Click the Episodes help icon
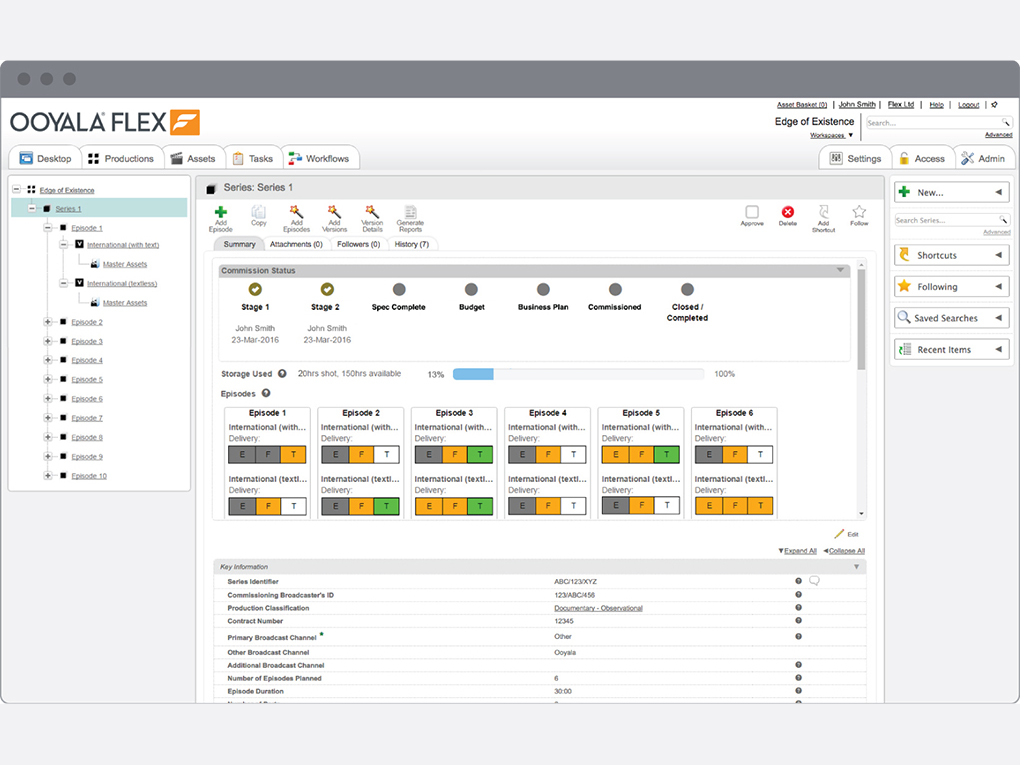 pos(266,393)
